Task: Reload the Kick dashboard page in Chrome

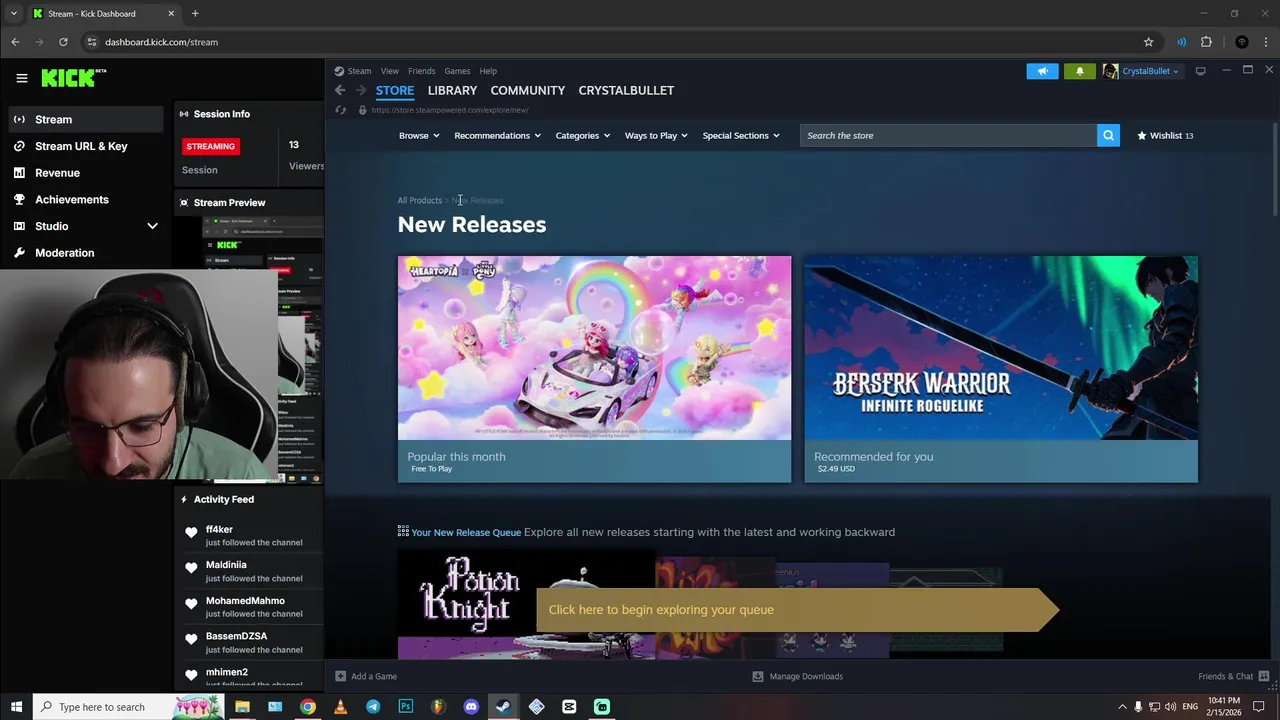Action: (63, 42)
